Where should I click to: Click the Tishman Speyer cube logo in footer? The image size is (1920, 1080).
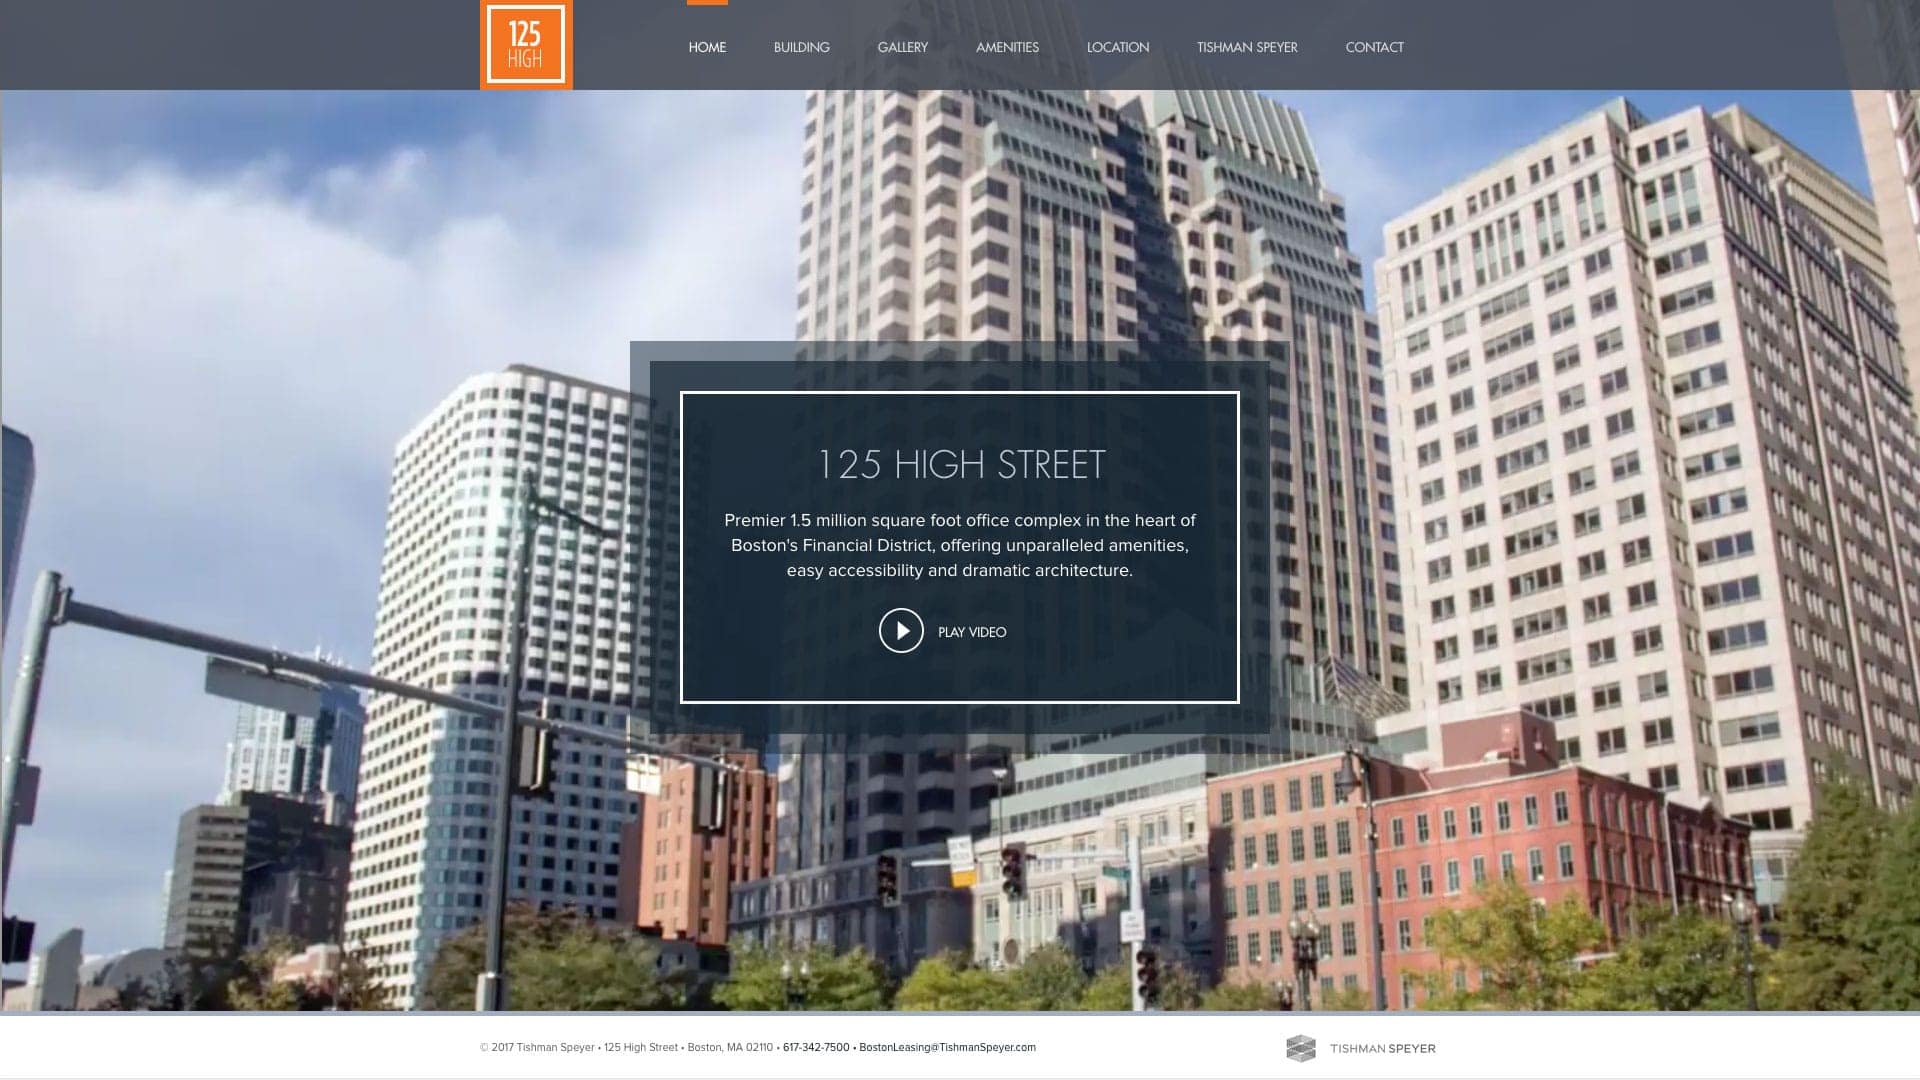(x=1302, y=1049)
